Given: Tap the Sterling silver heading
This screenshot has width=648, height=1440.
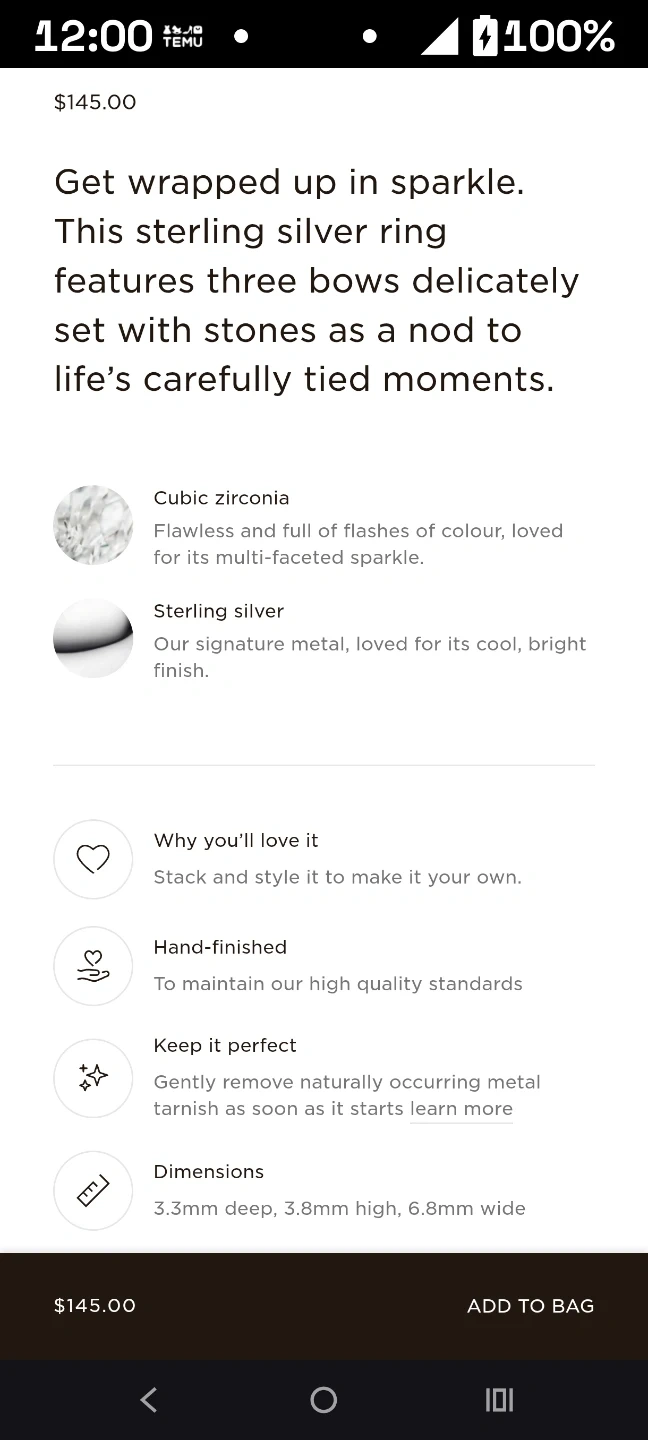Looking at the screenshot, I should [x=218, y=611].
